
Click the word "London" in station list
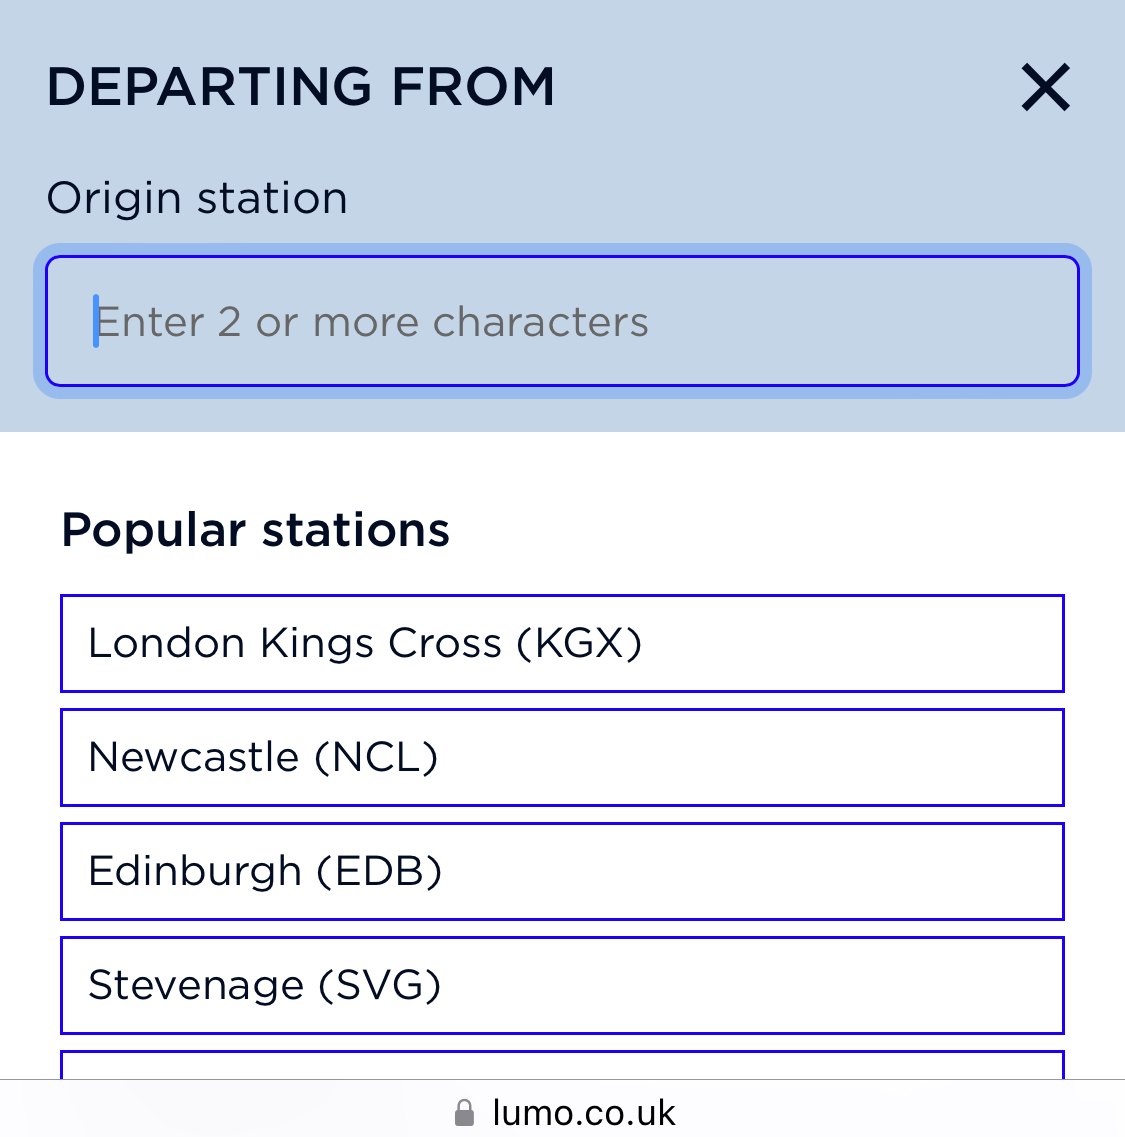(166, 643)
